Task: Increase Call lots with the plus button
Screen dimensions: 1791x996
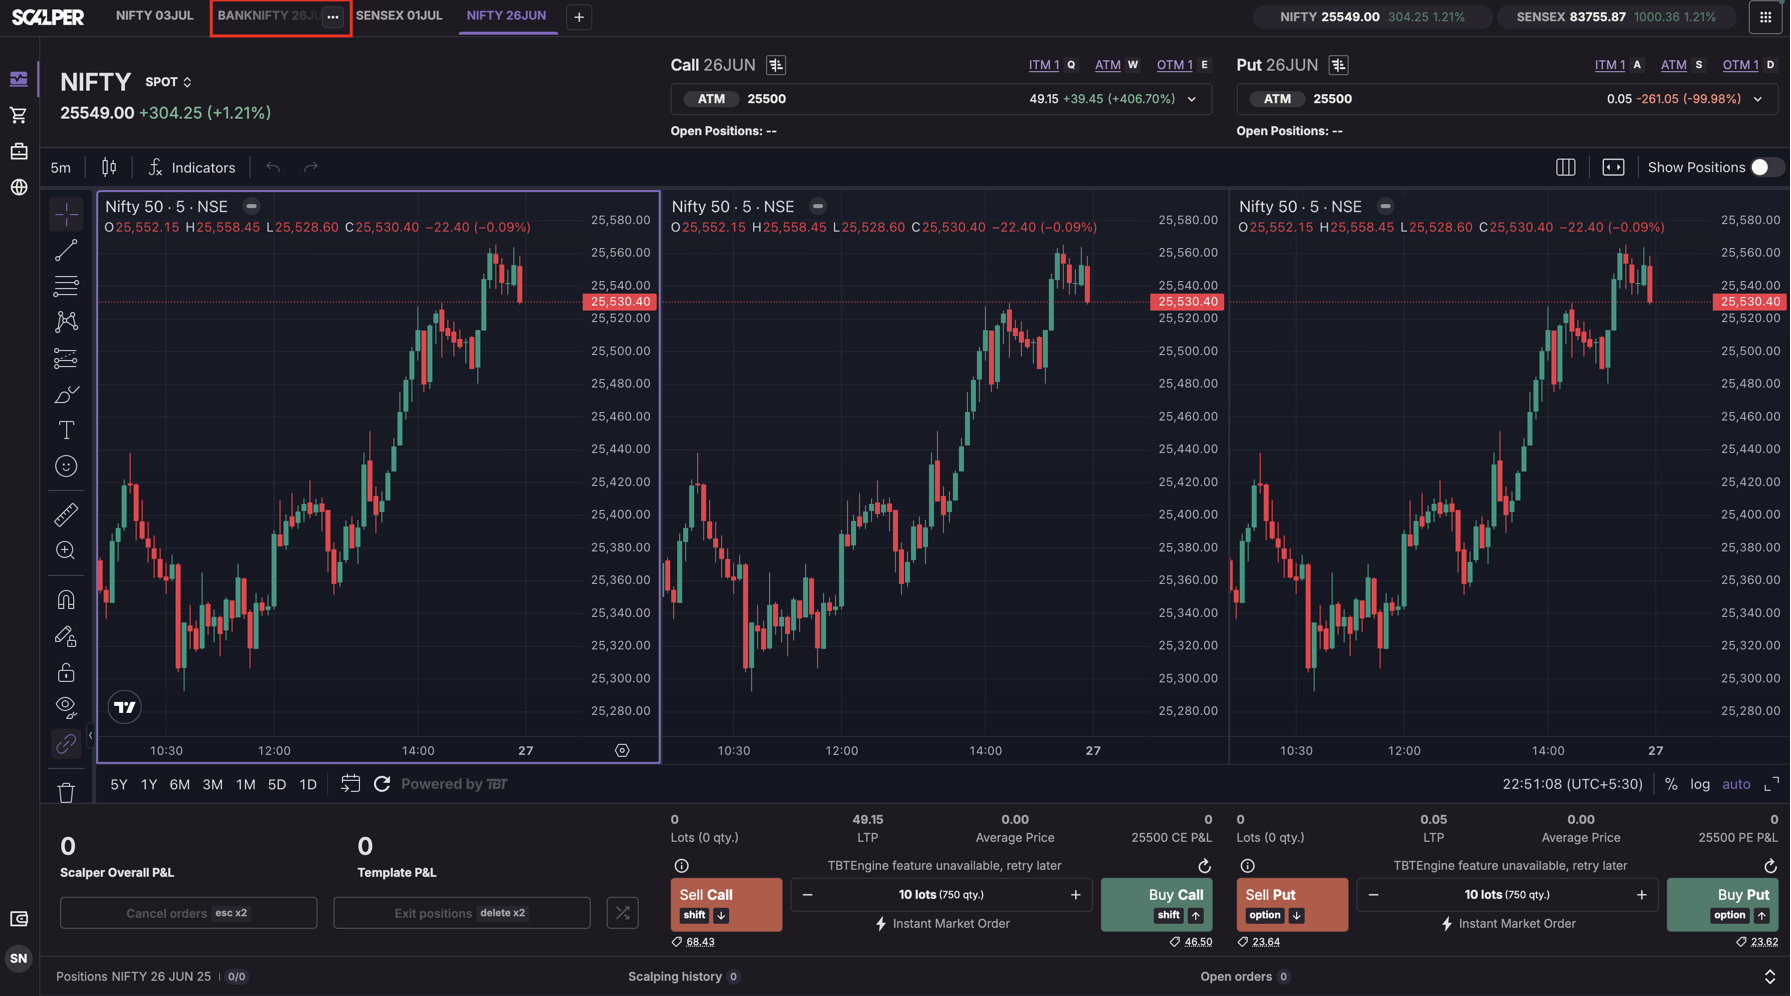Action: coord(1076,895)
